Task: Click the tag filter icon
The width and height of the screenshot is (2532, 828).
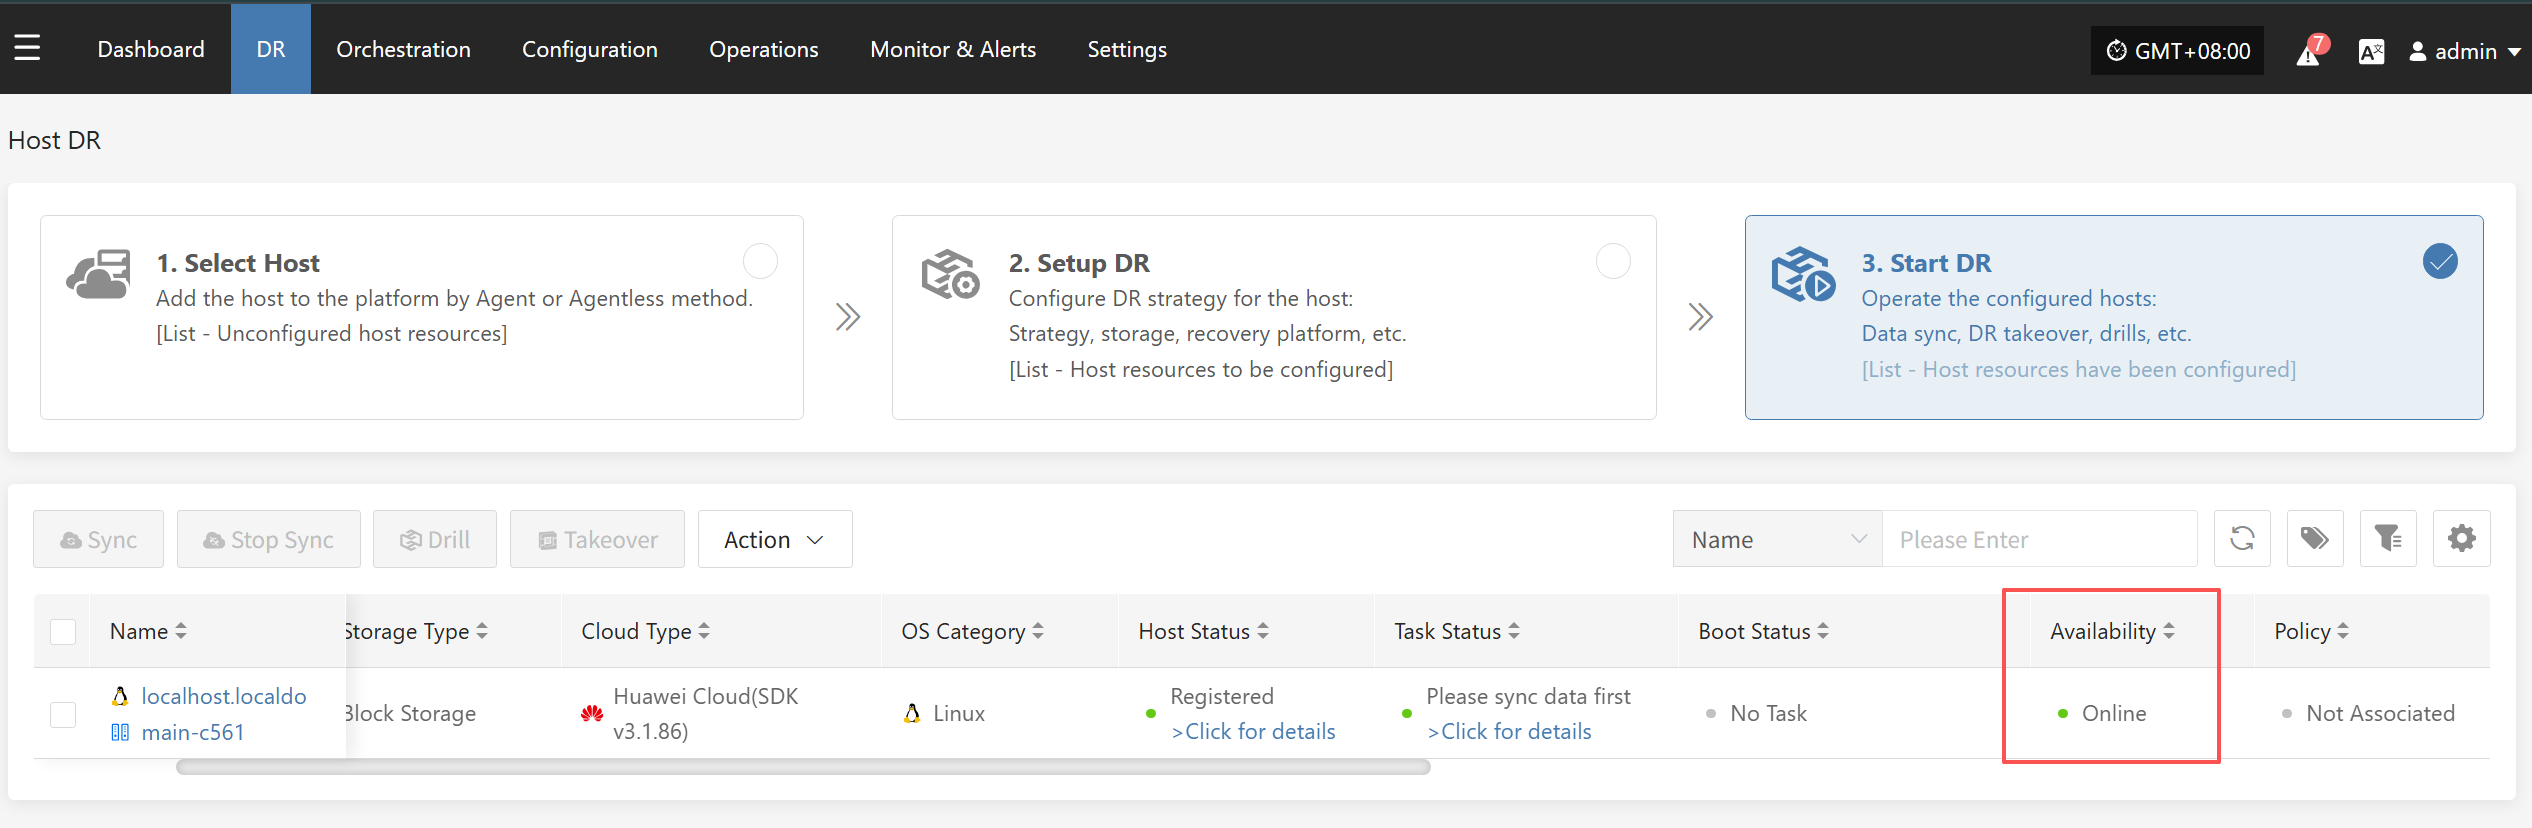Action: (2315, 539)
